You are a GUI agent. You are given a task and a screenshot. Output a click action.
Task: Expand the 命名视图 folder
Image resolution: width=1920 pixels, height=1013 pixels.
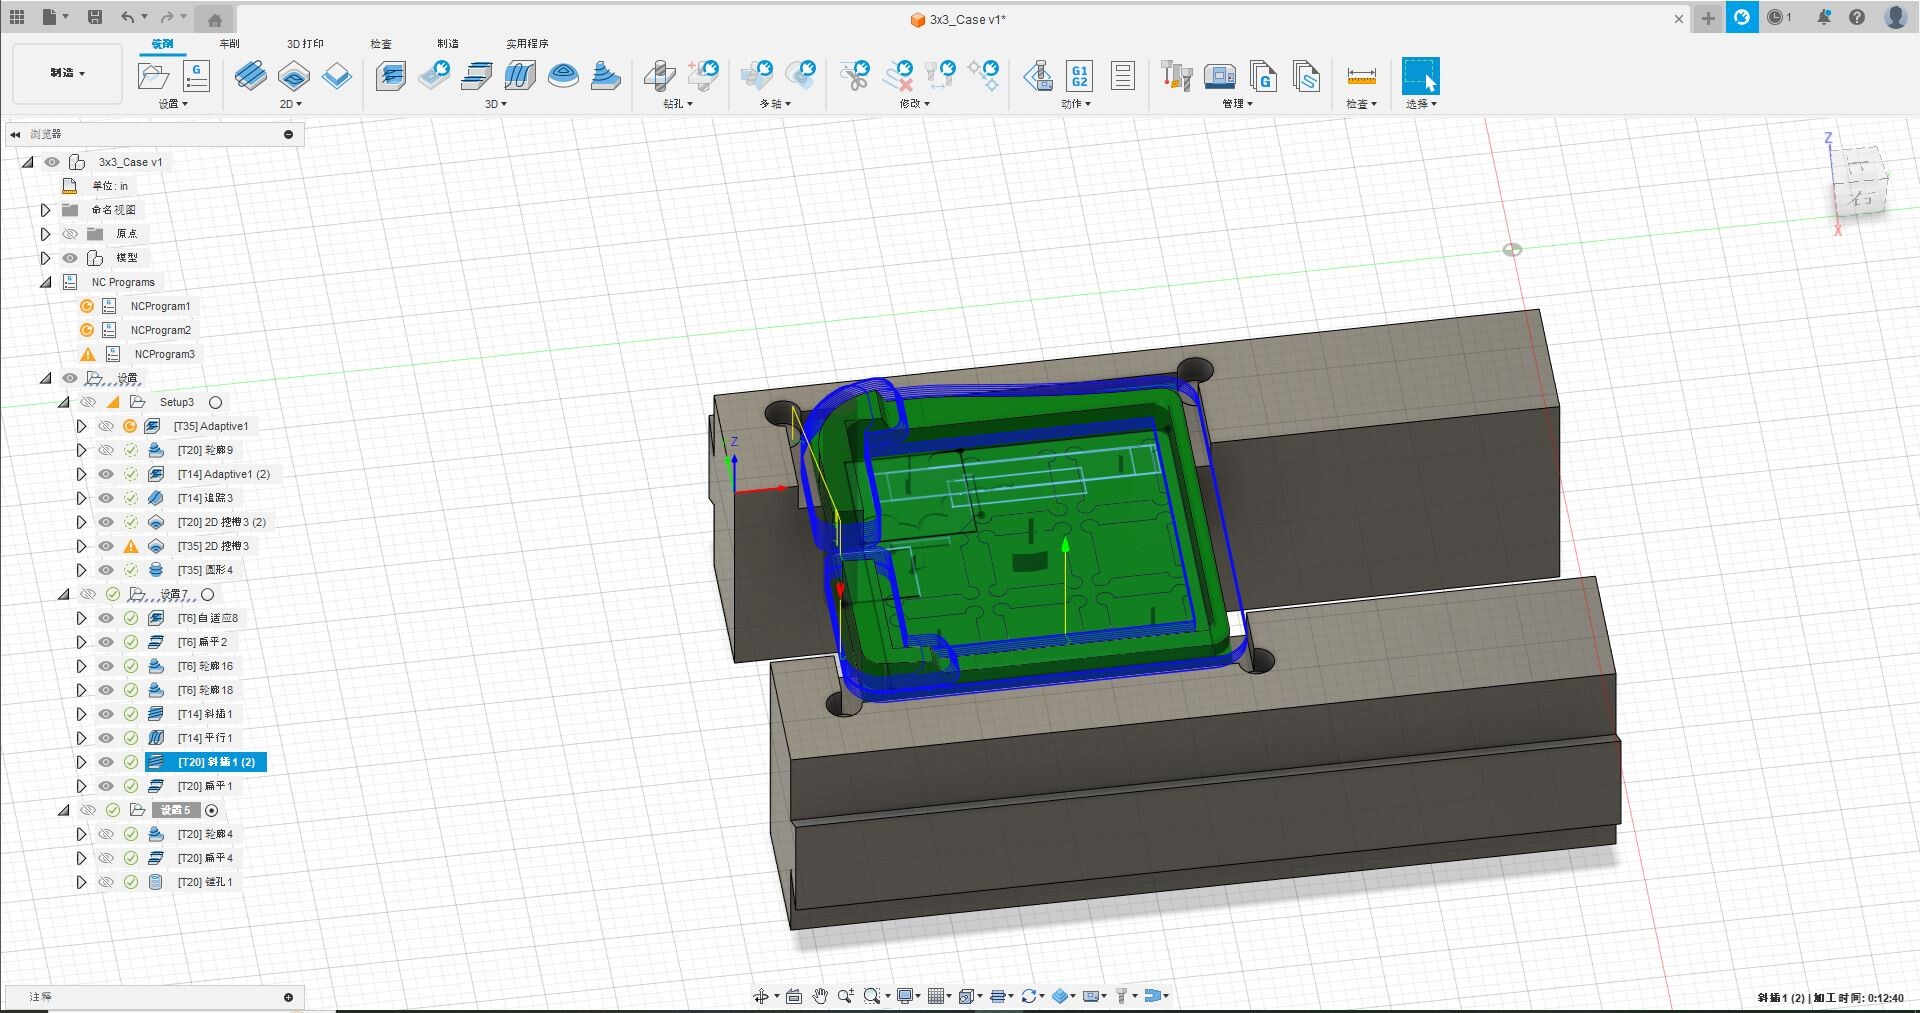tap(45, 210)
